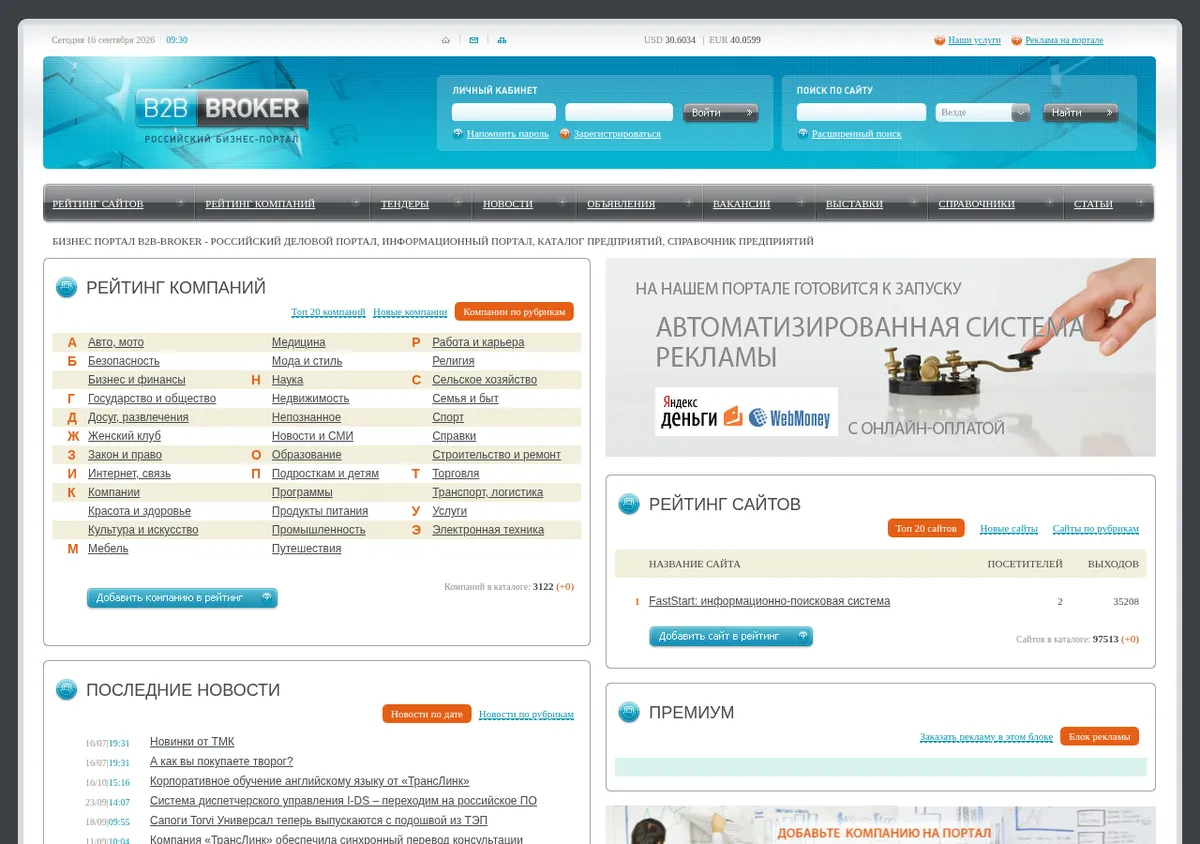Open the Везде search scope dropdown
This screenshot has width=1200, height=844.
coord(983,113)
